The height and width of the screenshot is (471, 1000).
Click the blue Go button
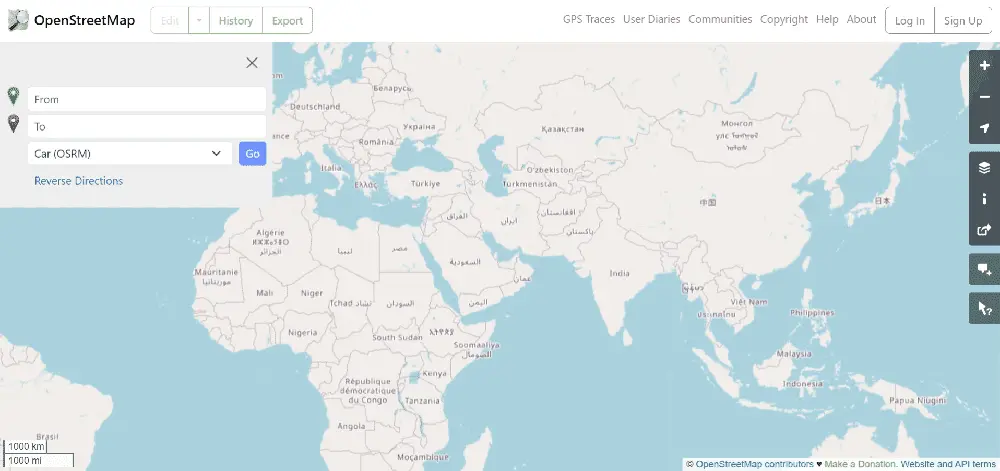[x=253, y=154]
